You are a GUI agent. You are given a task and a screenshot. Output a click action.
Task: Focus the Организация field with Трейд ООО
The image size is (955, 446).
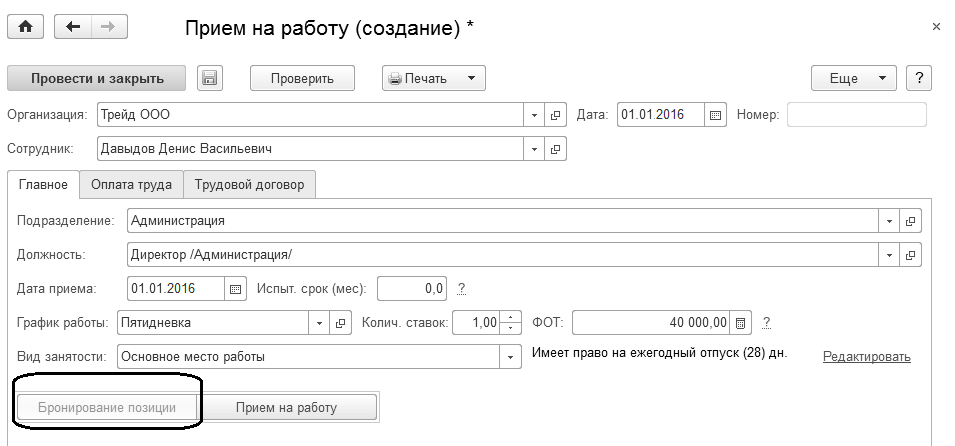click(311, 115)
